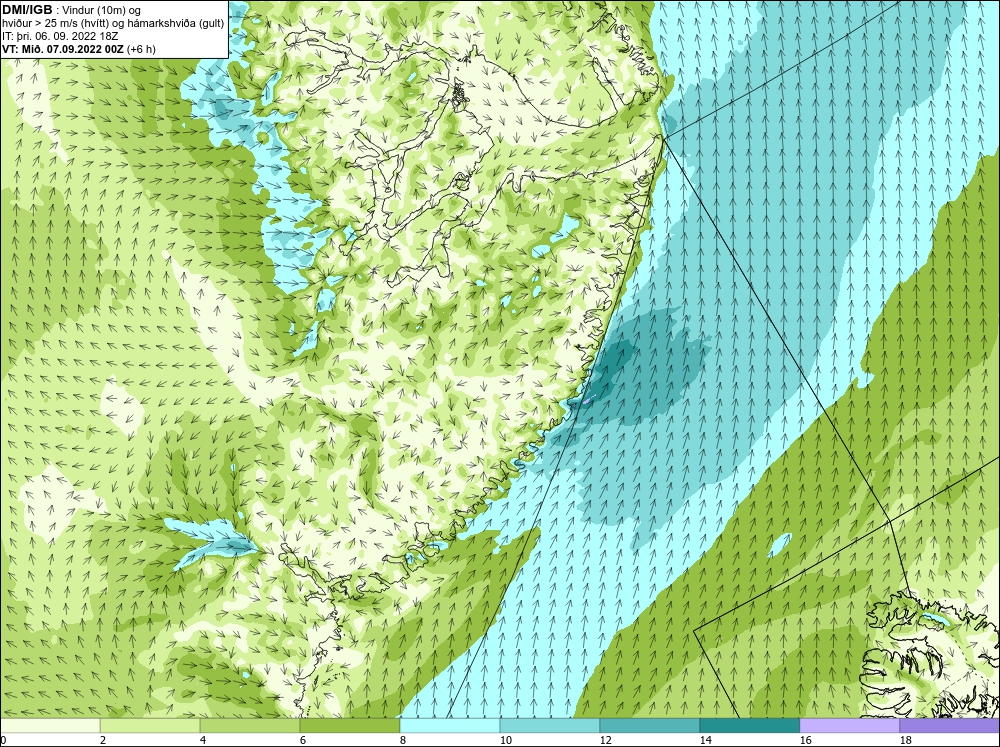Click legend tick label 16

click(805, 740)
